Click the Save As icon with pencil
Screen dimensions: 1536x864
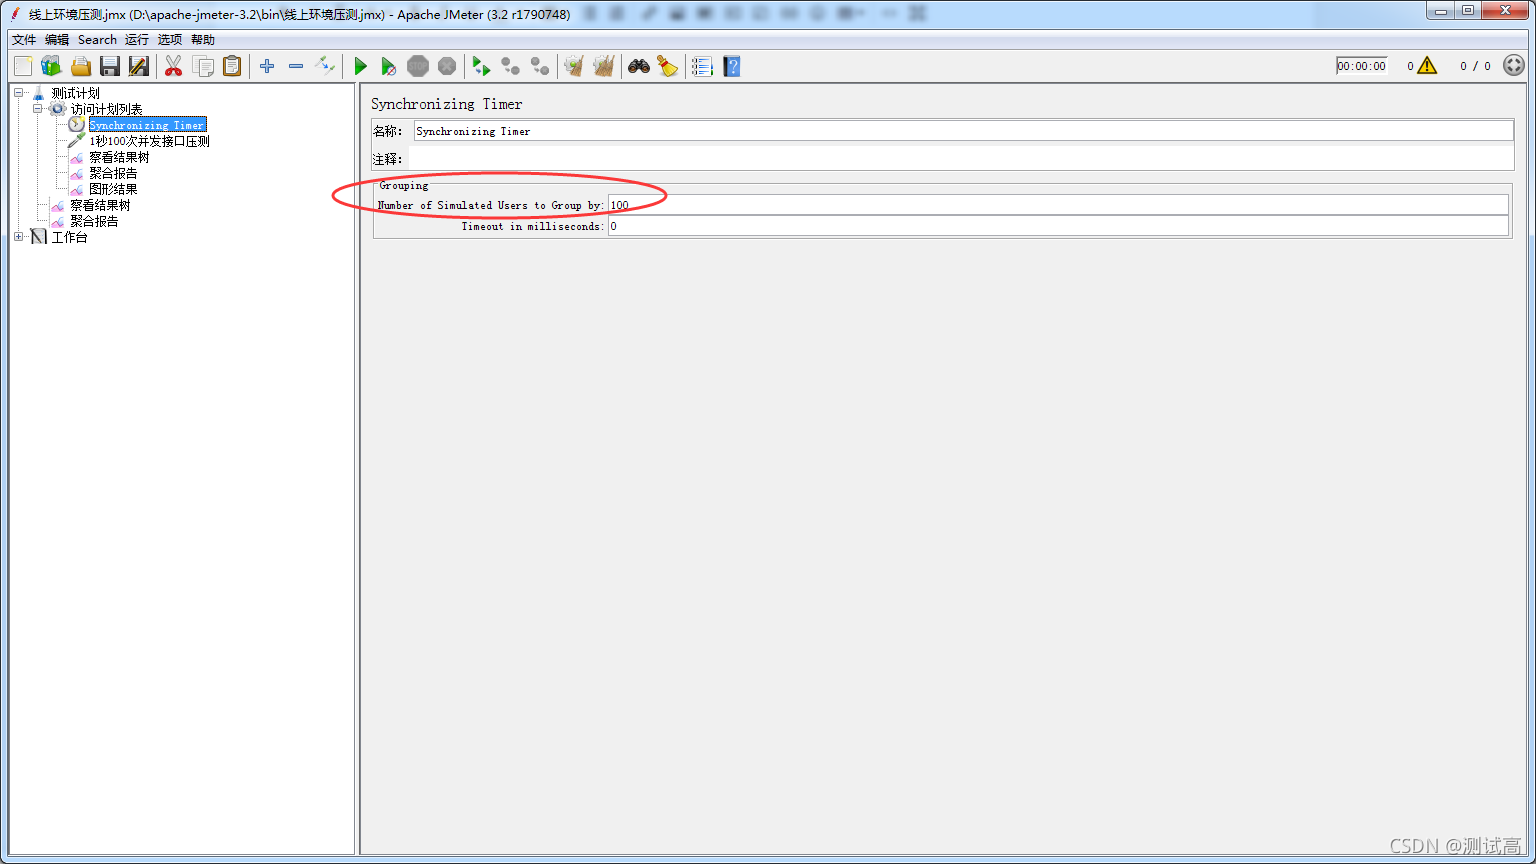point(139,66)
